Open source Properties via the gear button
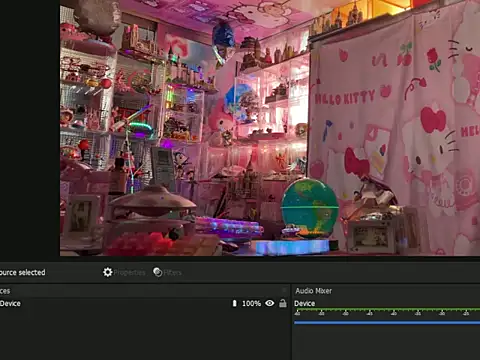The height and width of the screenshot is (360, 480). pos(124,272)
